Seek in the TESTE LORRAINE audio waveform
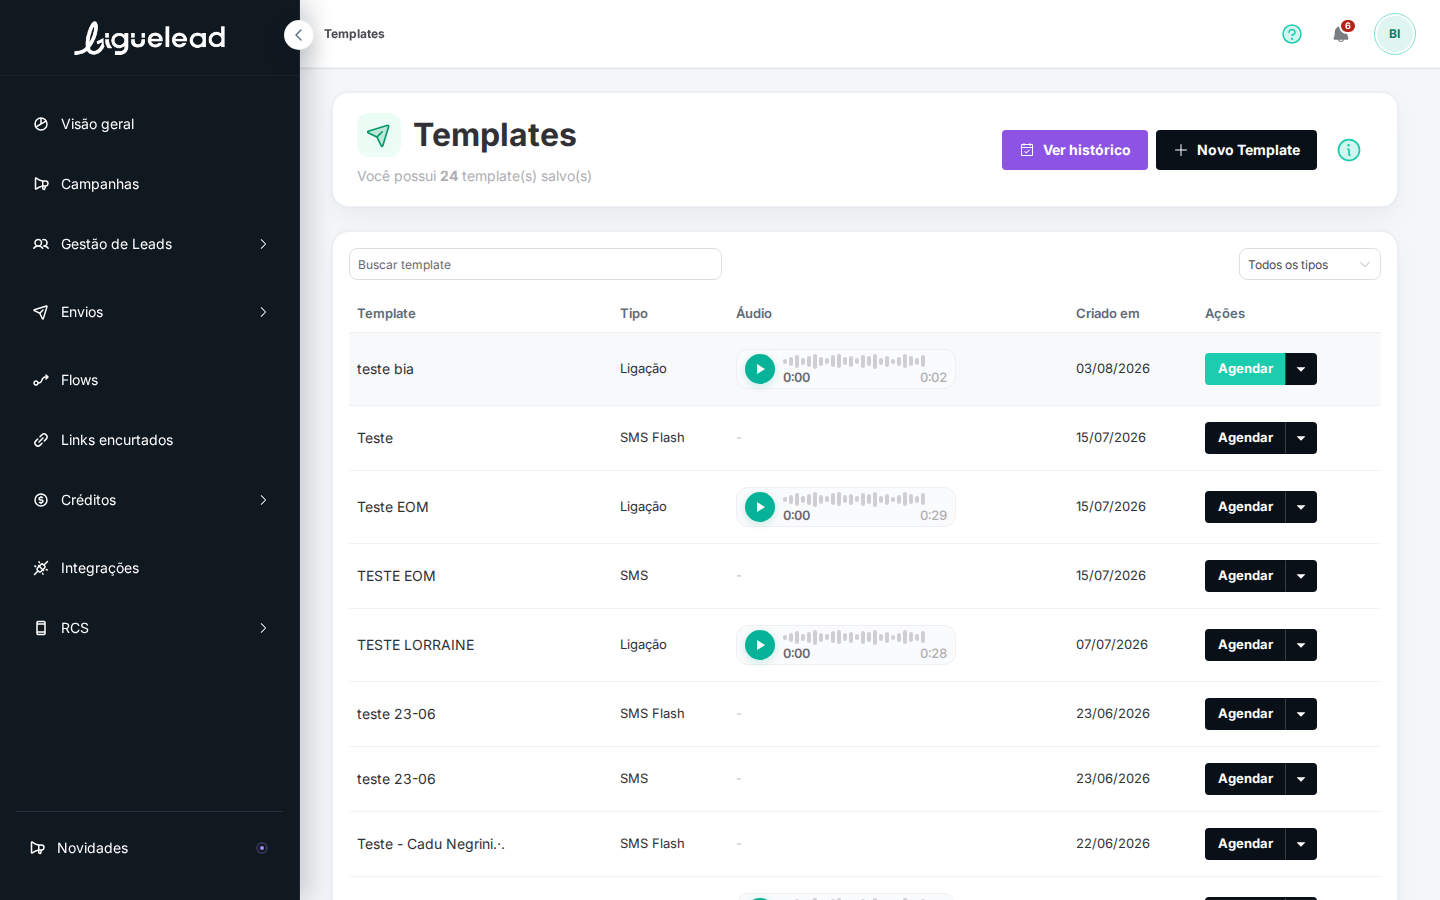Screen dimensions: 1440x900 [x=854, y=637]
